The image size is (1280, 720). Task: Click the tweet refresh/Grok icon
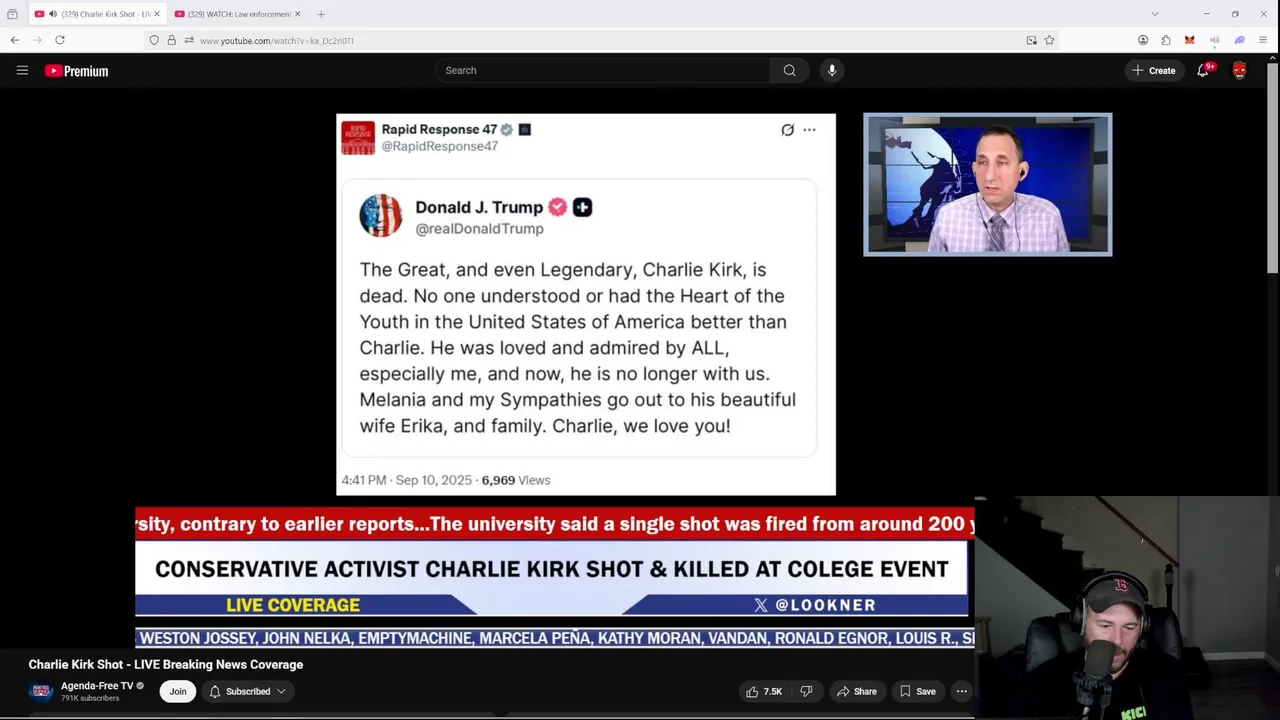pos(787,130)
